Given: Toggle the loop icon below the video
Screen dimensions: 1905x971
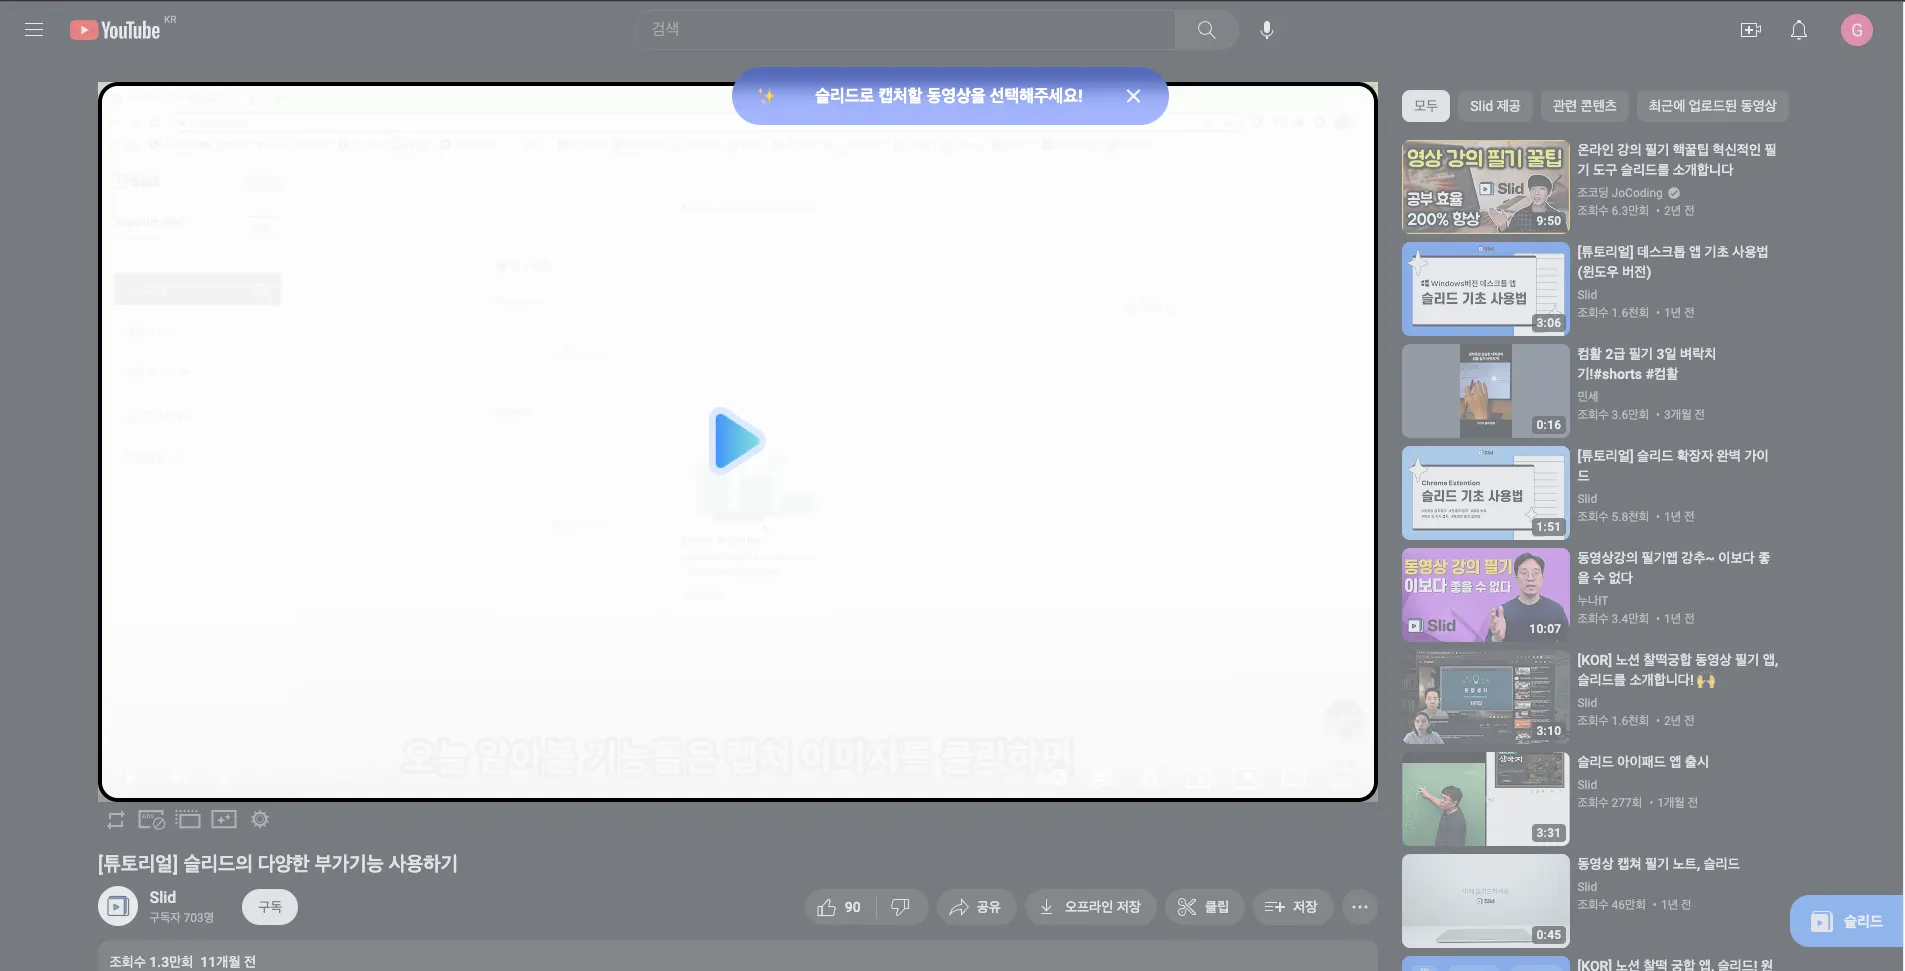Looking at the screenshot, I should pyautogui.click(x=116, y=820).
